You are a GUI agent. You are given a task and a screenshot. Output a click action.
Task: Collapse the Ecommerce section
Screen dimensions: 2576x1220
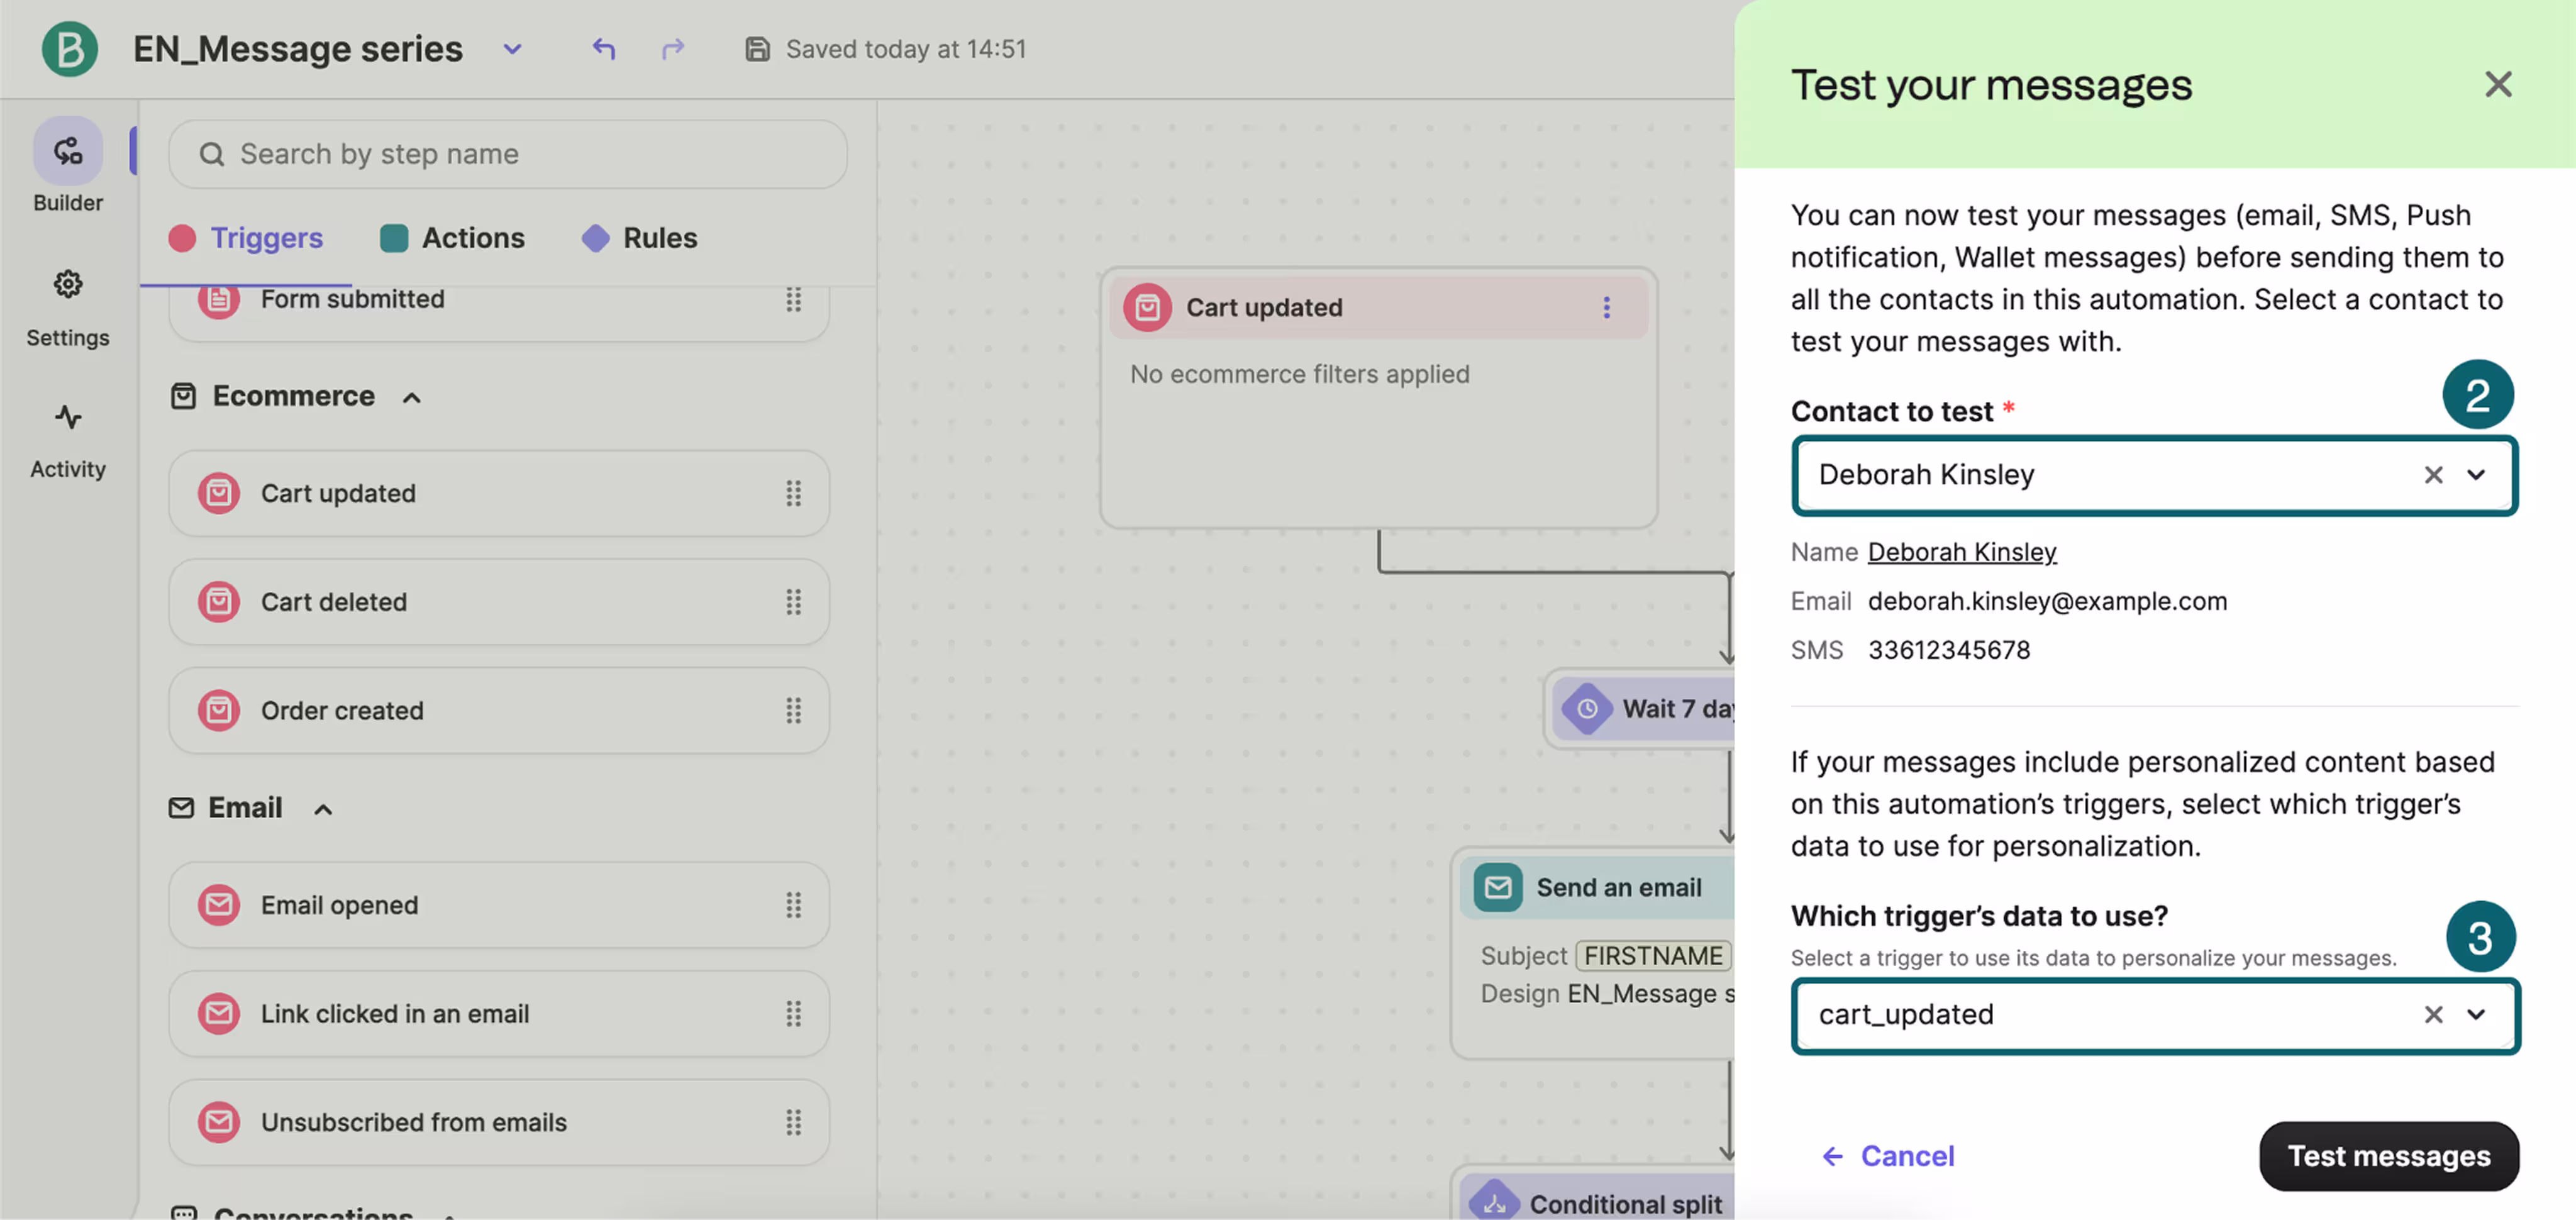point(411,398)
